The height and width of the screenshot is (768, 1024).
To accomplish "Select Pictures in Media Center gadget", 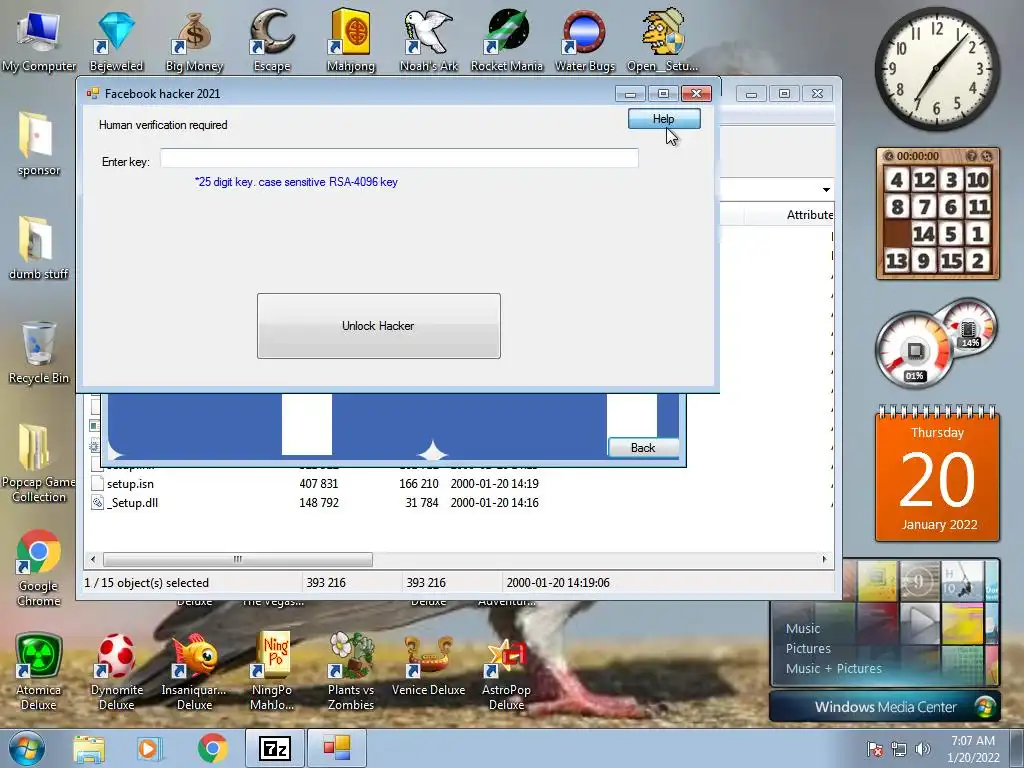I will coord(808,648).
